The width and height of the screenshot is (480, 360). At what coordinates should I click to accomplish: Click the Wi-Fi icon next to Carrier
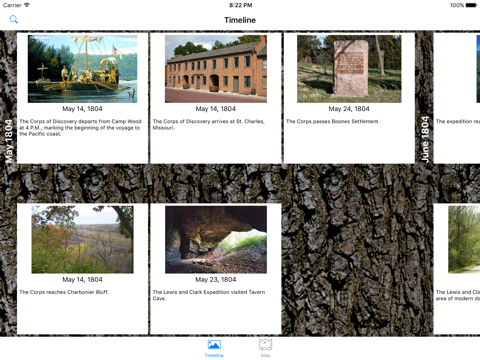coord(27,5)
